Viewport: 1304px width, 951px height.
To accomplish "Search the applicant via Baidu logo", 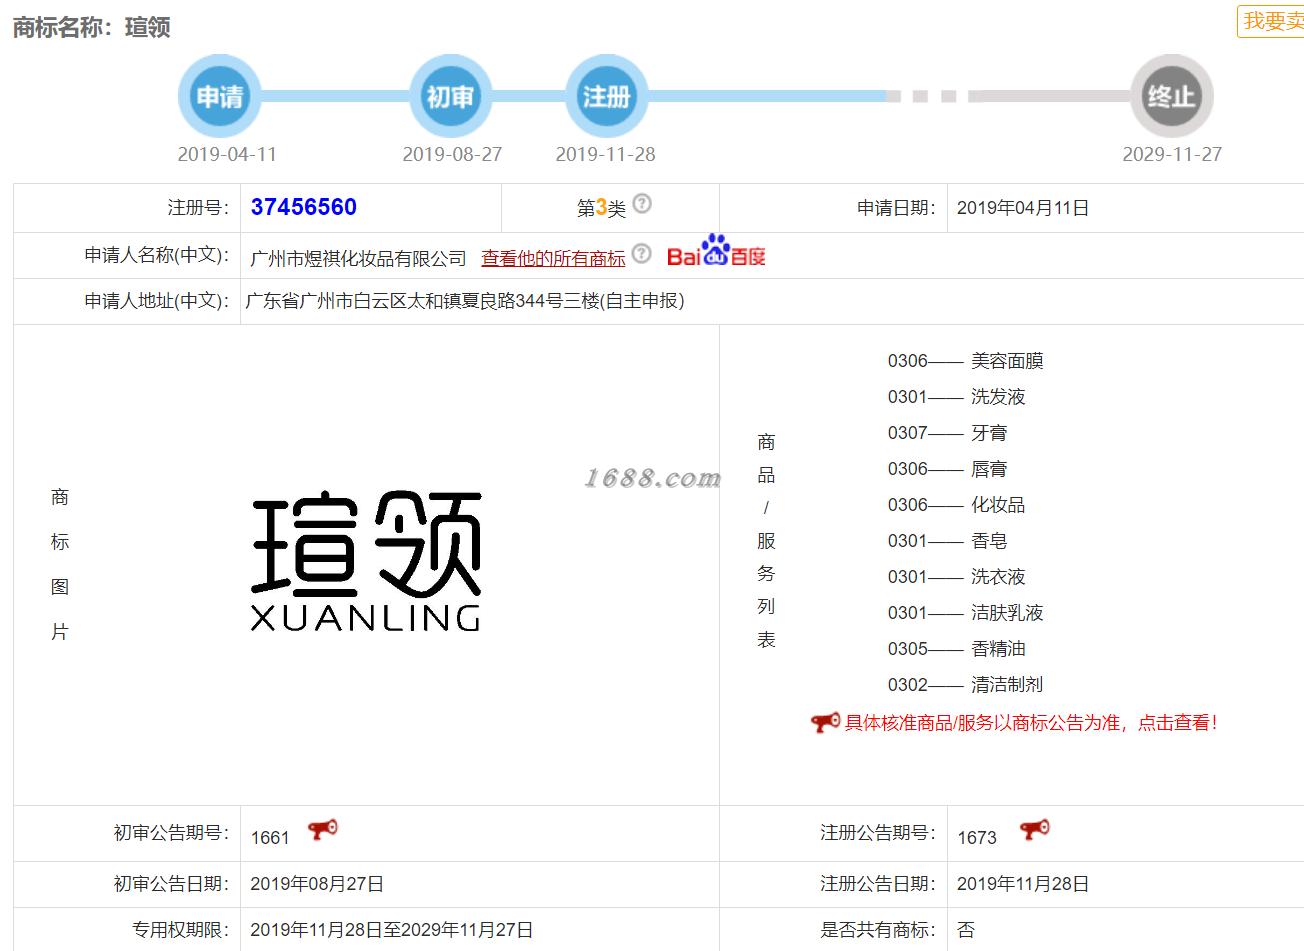I will pos(716,251).
